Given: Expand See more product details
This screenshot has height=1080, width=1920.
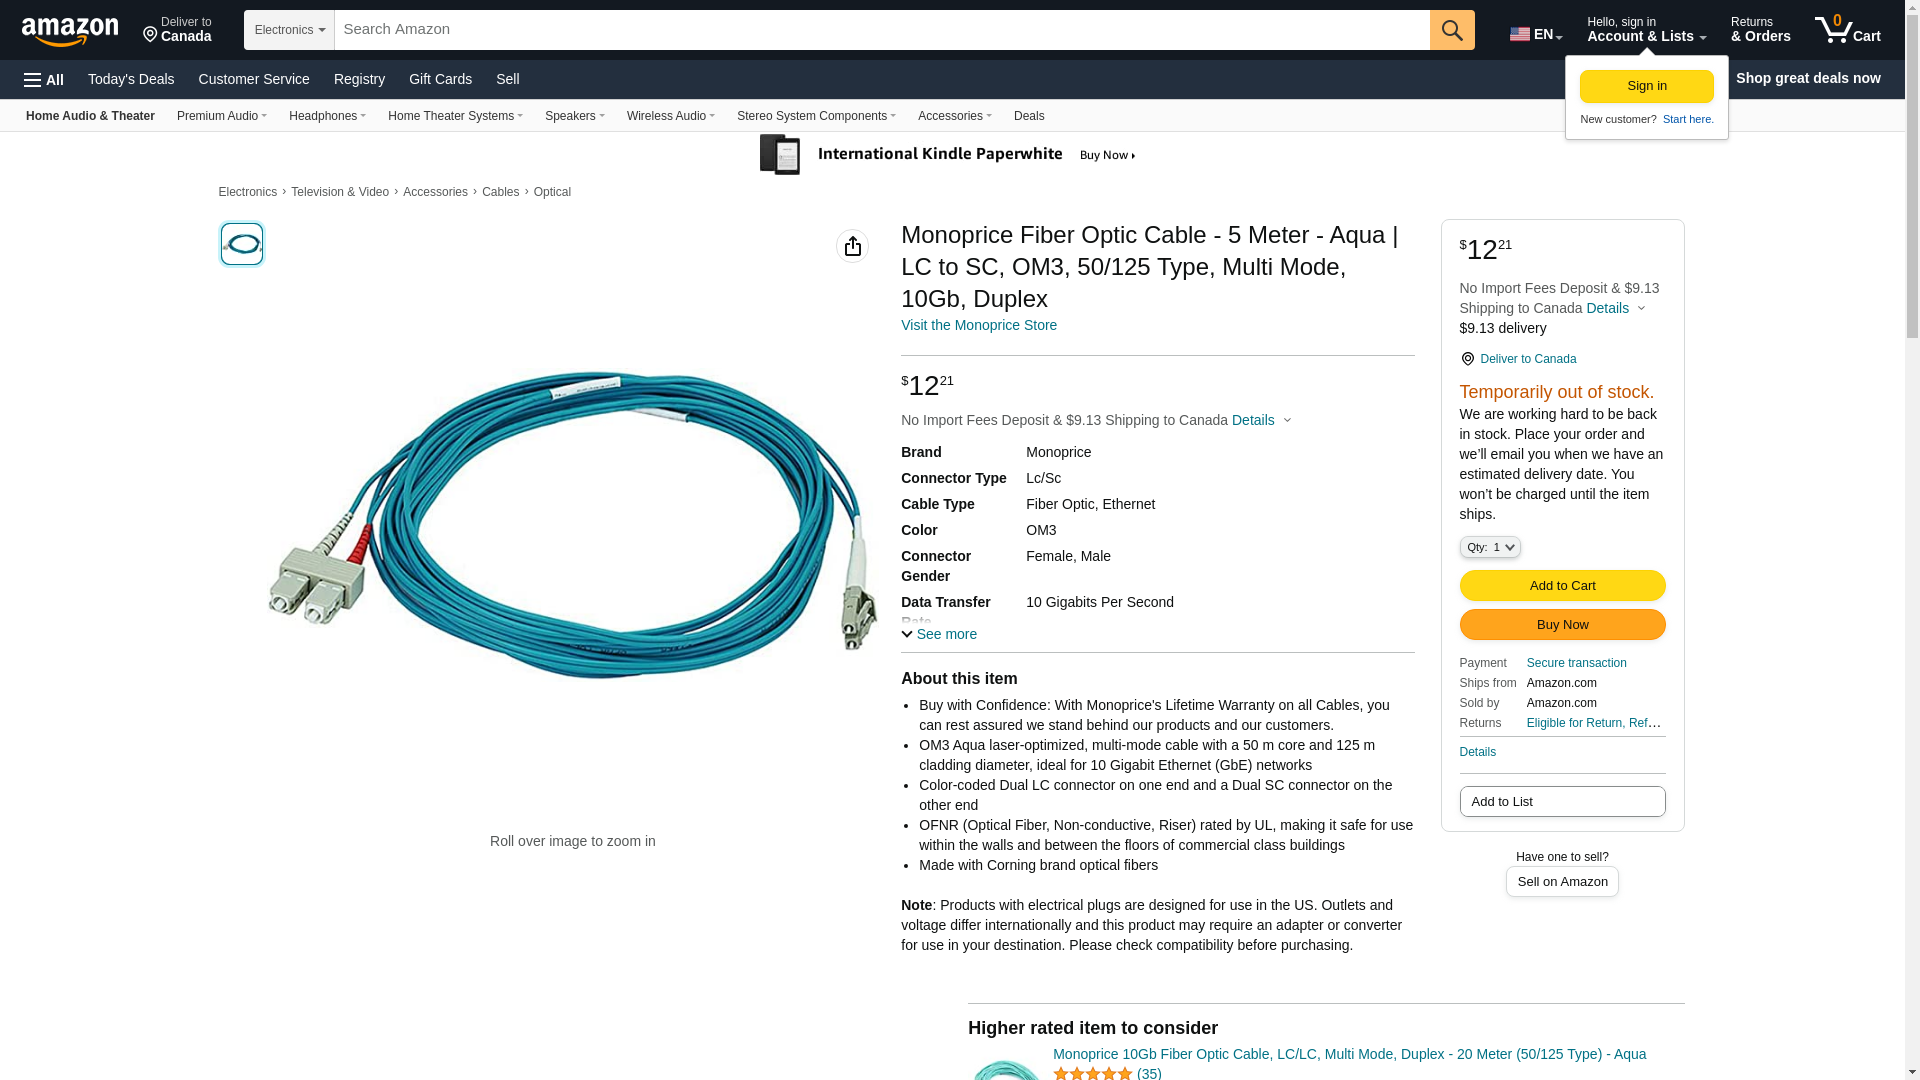Looking at the screenshot, I should [x=939, y=634].
